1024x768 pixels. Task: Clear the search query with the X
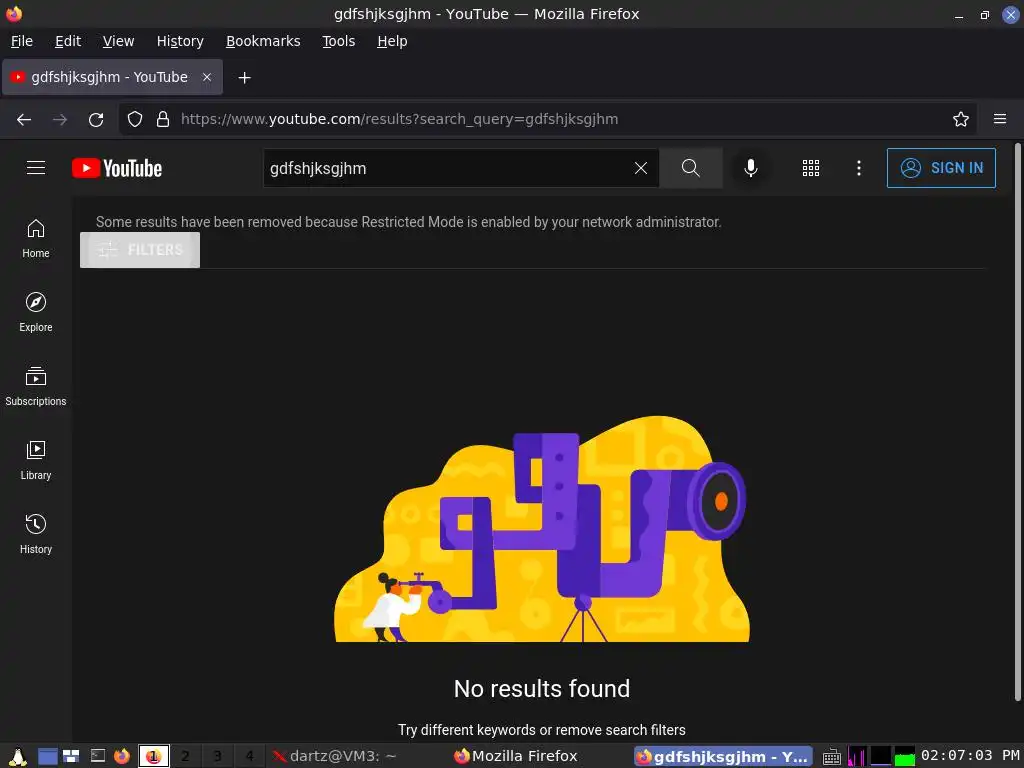point(641,168)
